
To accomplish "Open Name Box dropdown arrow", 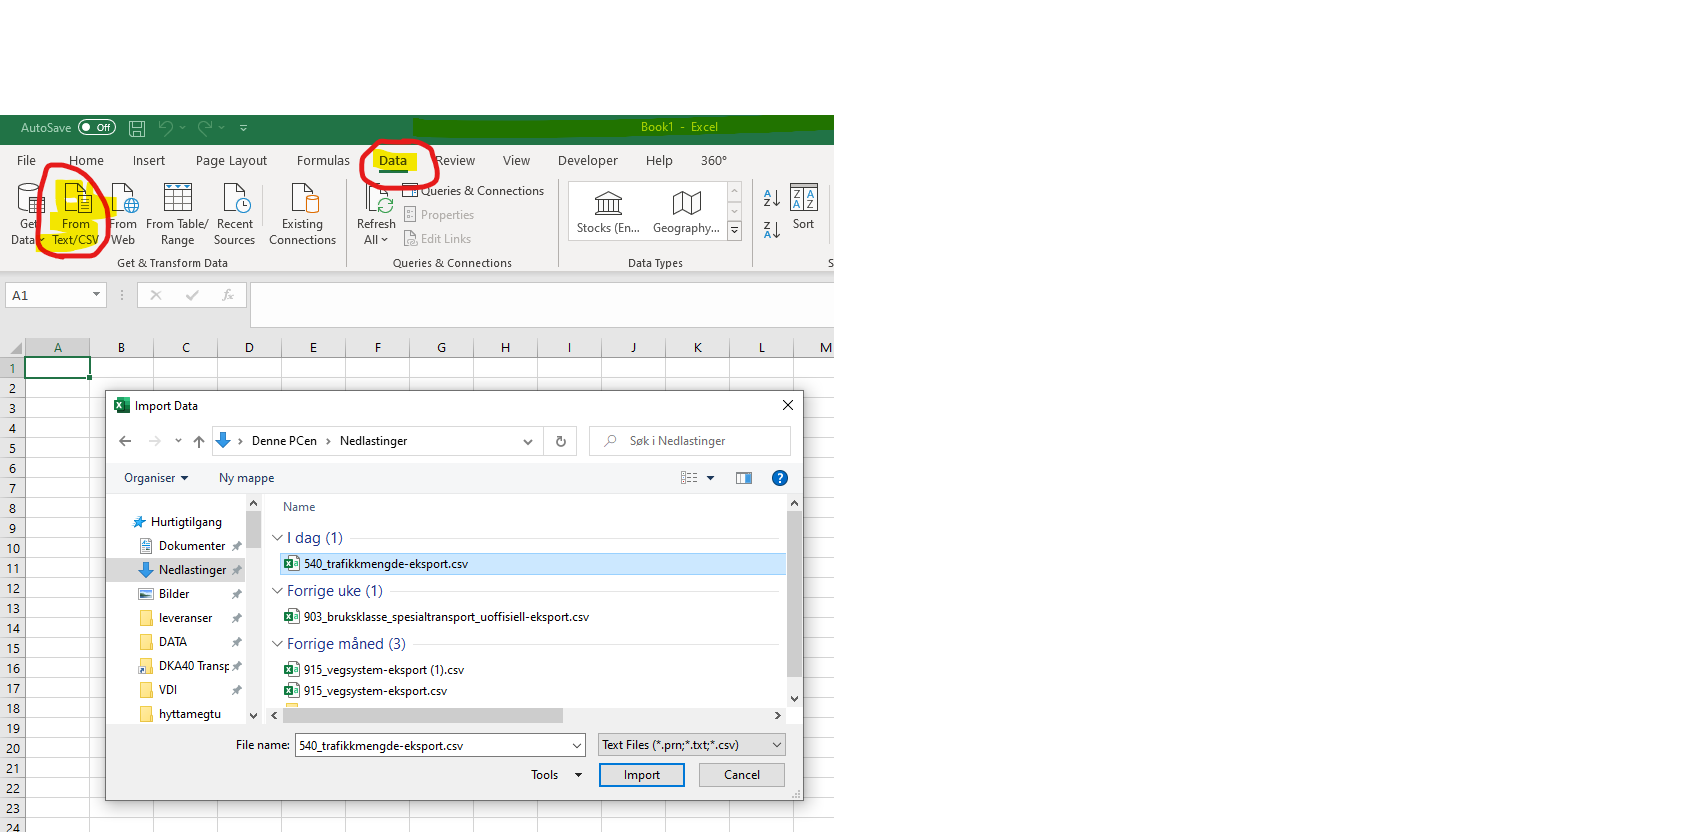I will [x=97, y=295].
